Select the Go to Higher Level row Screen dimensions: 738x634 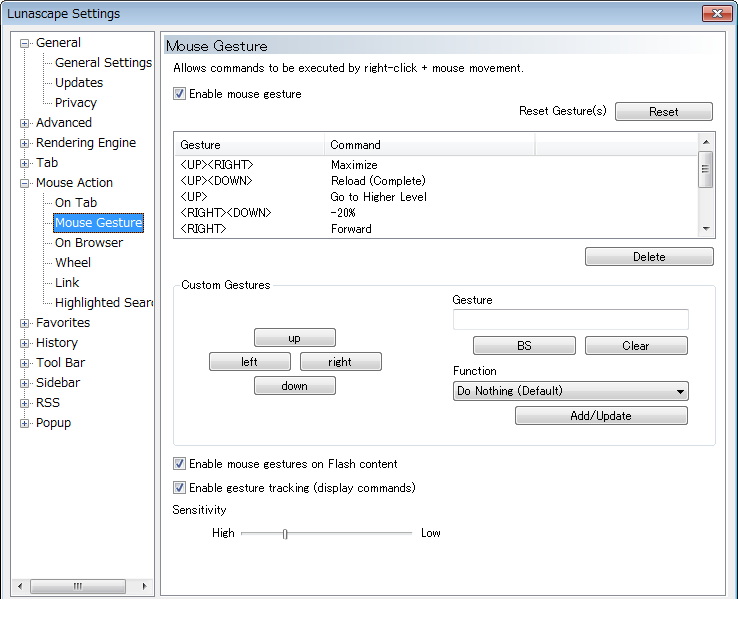(x=435, y=197)
